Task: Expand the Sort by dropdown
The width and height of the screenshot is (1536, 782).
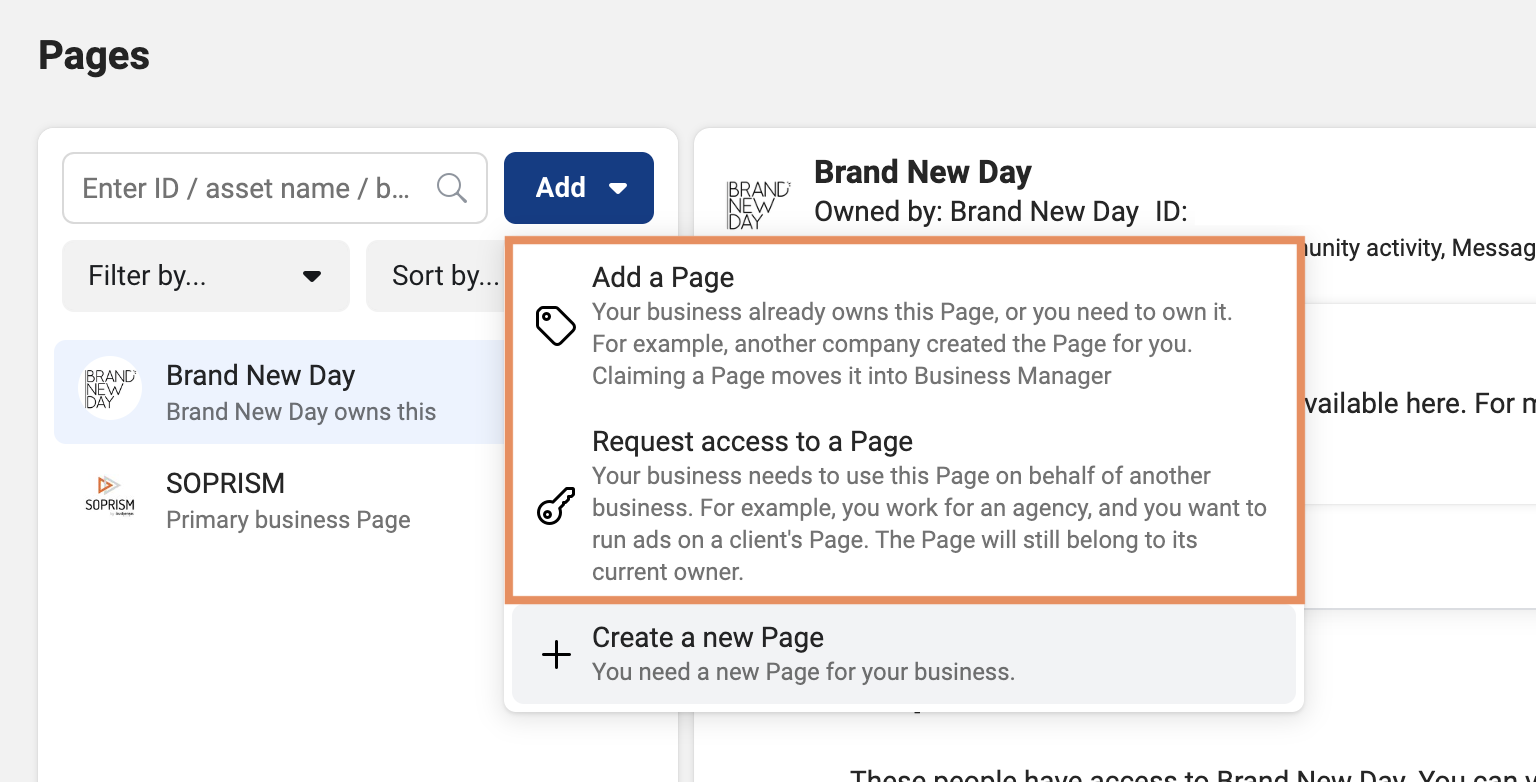Action: tap(436, 276)
